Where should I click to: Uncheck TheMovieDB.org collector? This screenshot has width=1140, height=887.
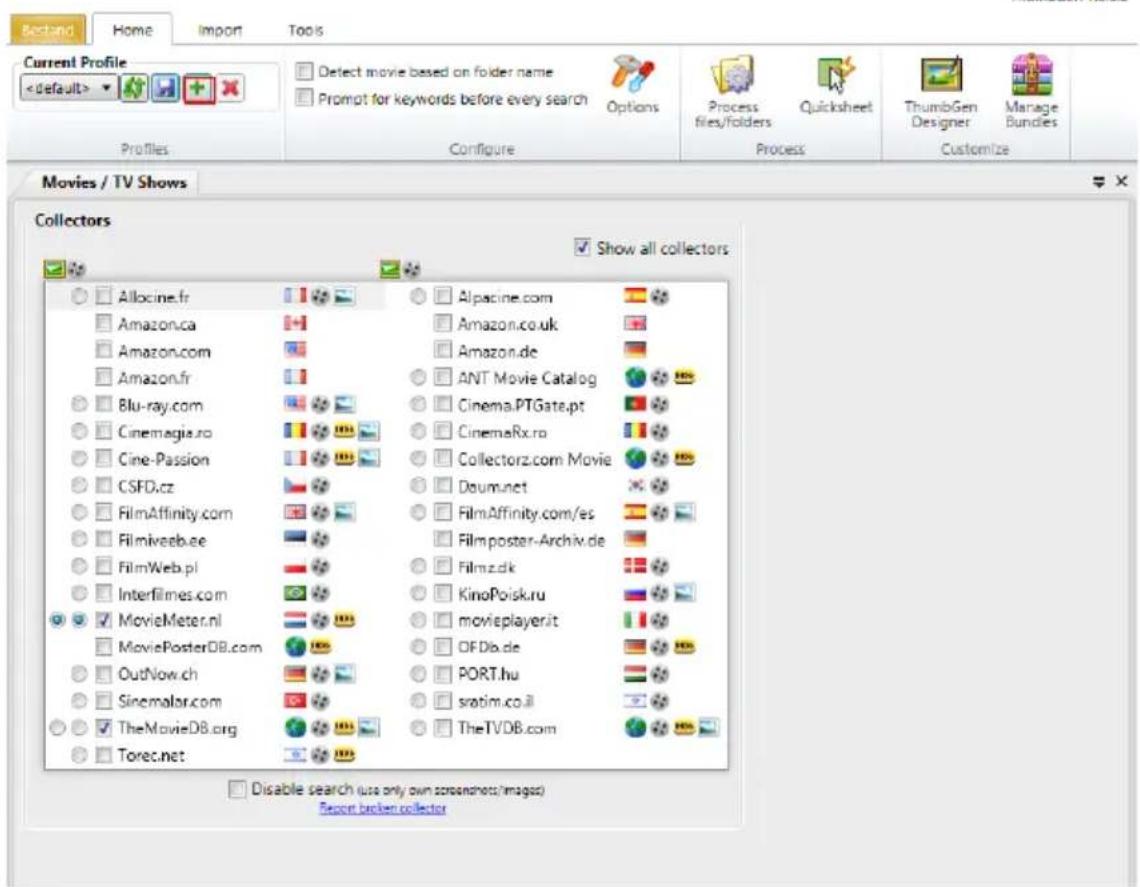[x=104, y=727]
